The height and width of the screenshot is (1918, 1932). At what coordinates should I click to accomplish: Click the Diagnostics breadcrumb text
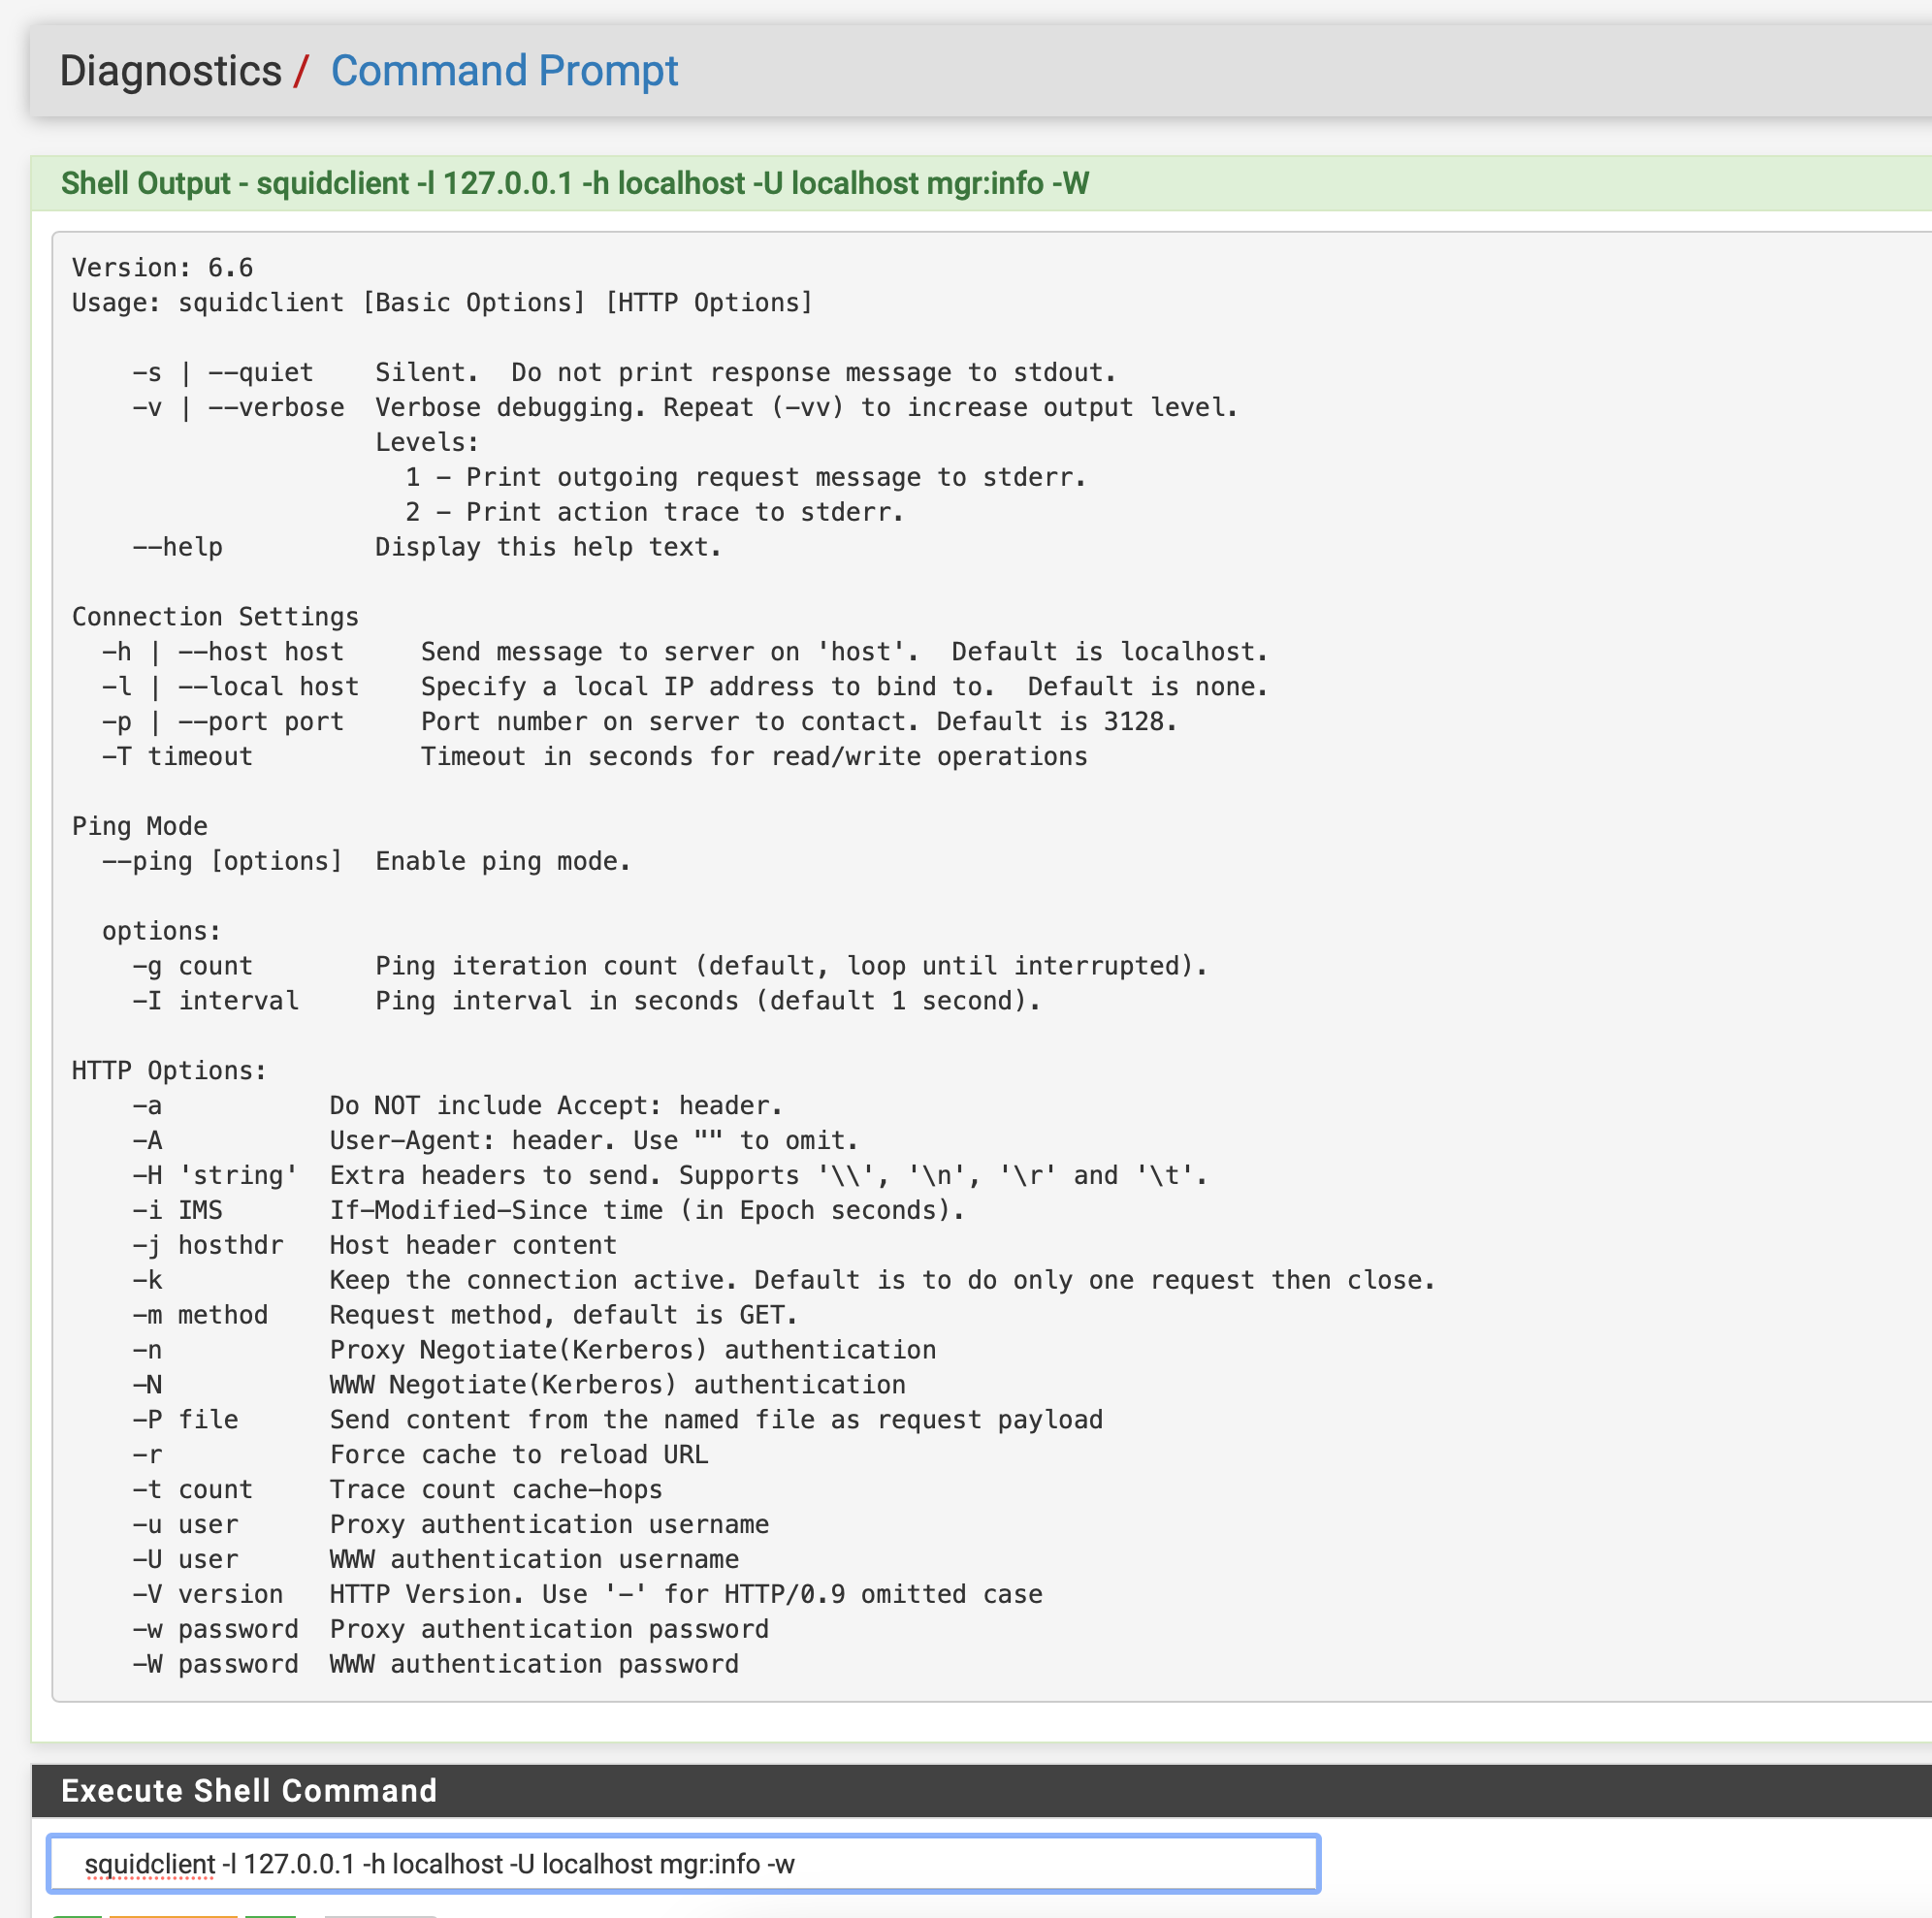[171, 71]
